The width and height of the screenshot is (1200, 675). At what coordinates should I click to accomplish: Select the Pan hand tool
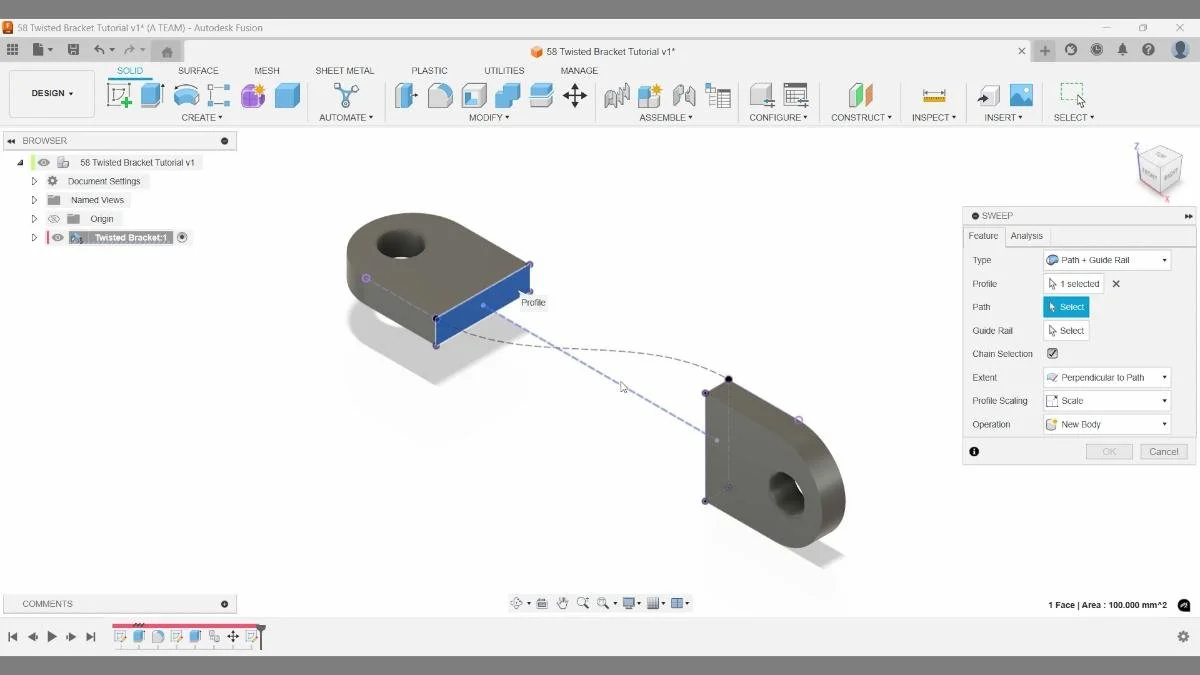pyautogui.click(x=563, y=603)
